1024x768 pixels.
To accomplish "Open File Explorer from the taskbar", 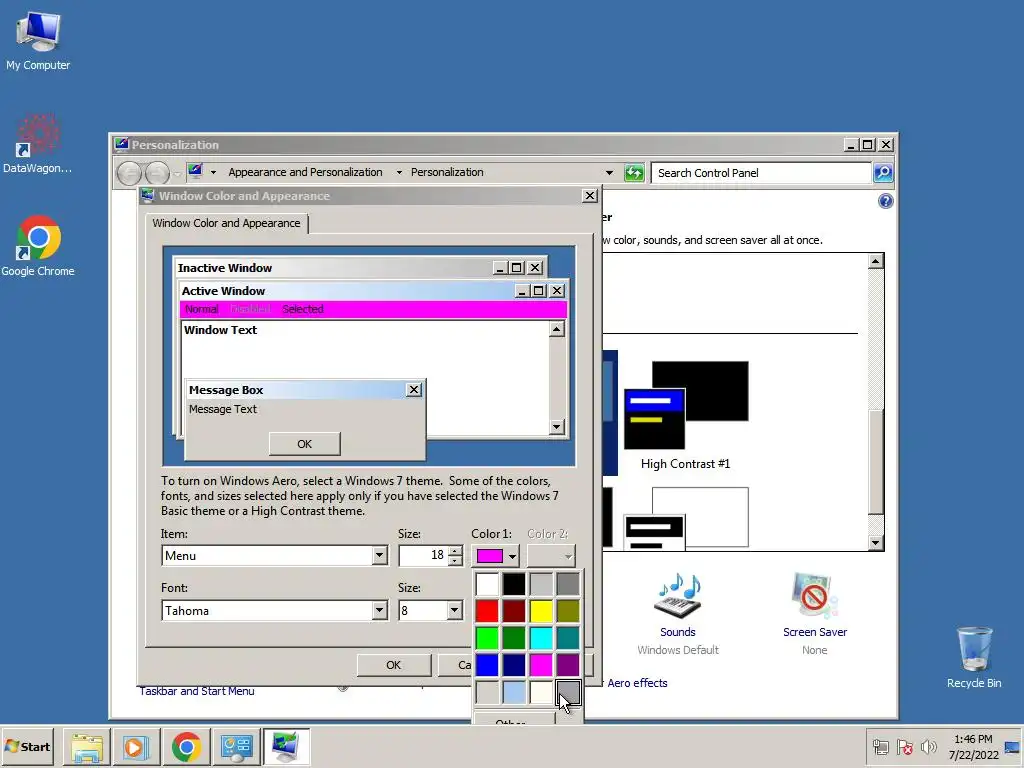I will coord(87,747).
